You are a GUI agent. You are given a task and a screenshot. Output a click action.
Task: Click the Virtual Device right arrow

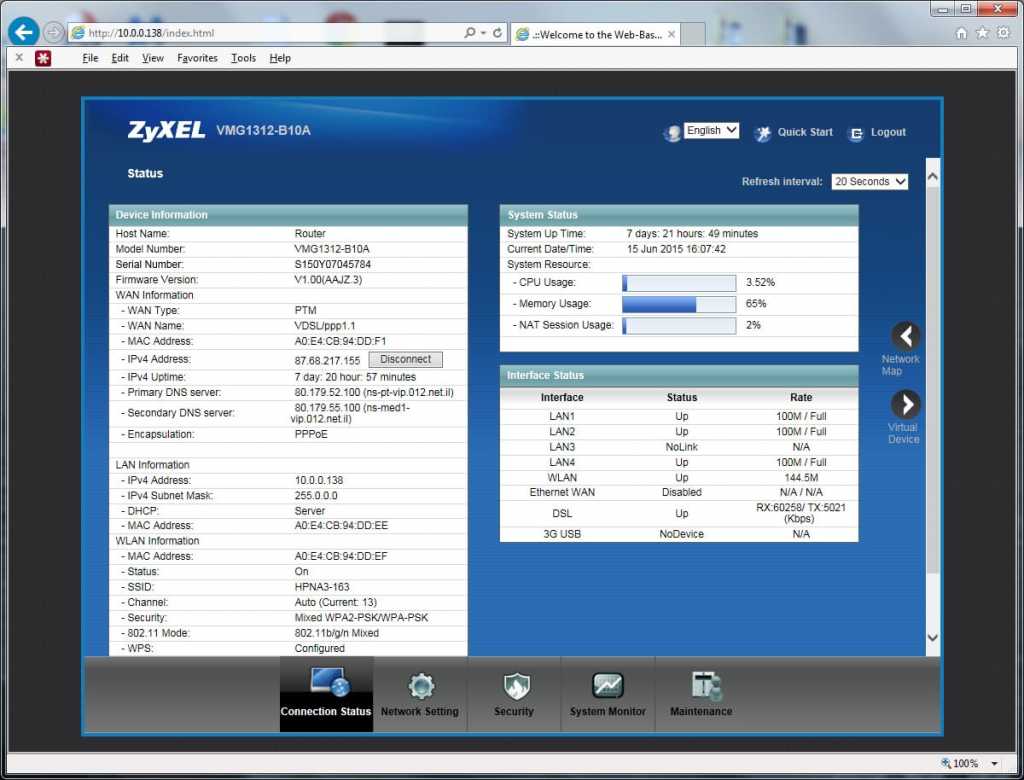(x=905, y=405)
